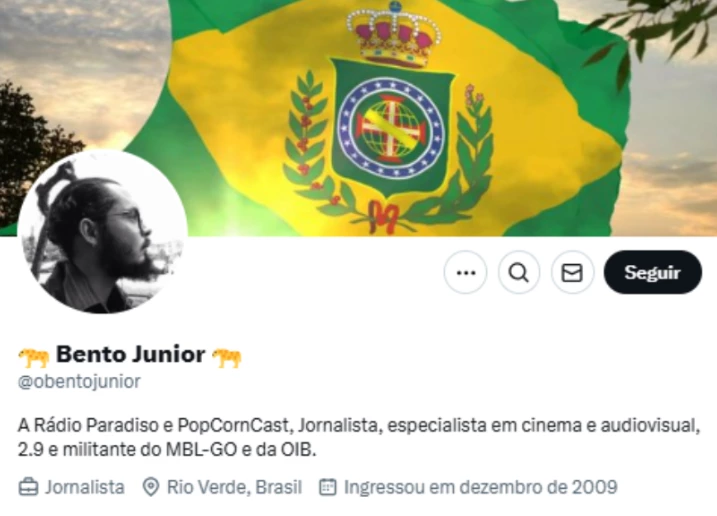
Task: Click the Rio Verde, Brasil location
Action: pos(235,487)
